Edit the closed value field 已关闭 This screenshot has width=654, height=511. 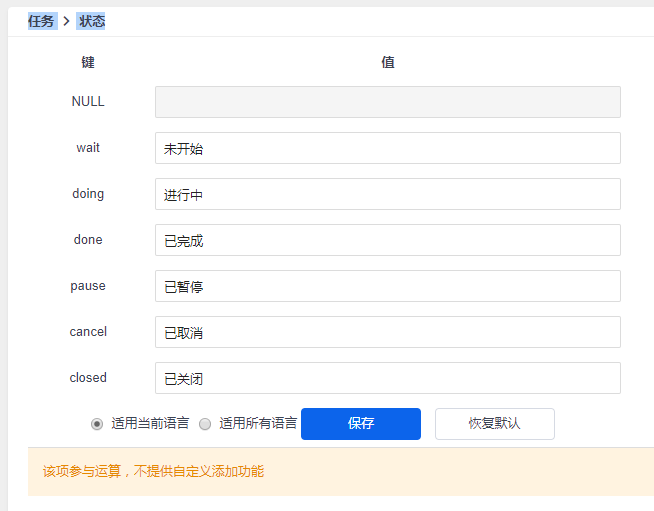click(x=388, y=378)
